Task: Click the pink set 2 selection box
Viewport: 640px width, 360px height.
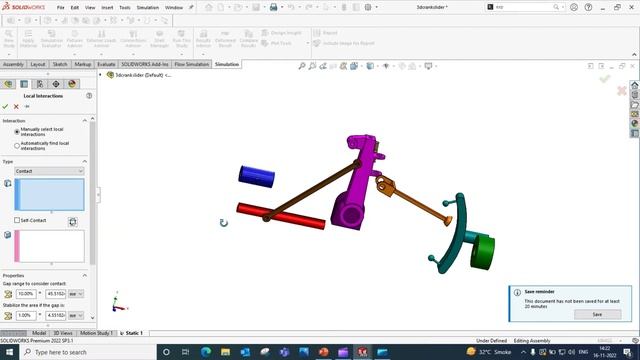Action: [49, 246]
